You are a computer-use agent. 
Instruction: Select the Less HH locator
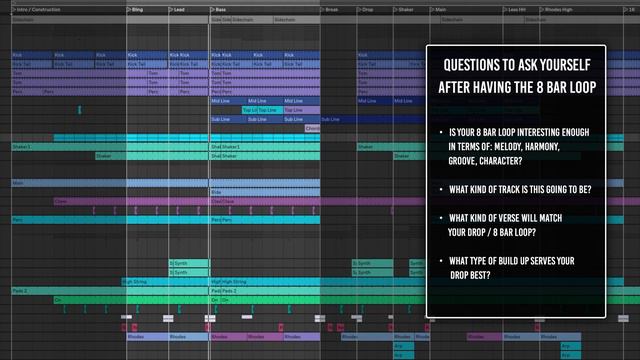pos(514,9)
